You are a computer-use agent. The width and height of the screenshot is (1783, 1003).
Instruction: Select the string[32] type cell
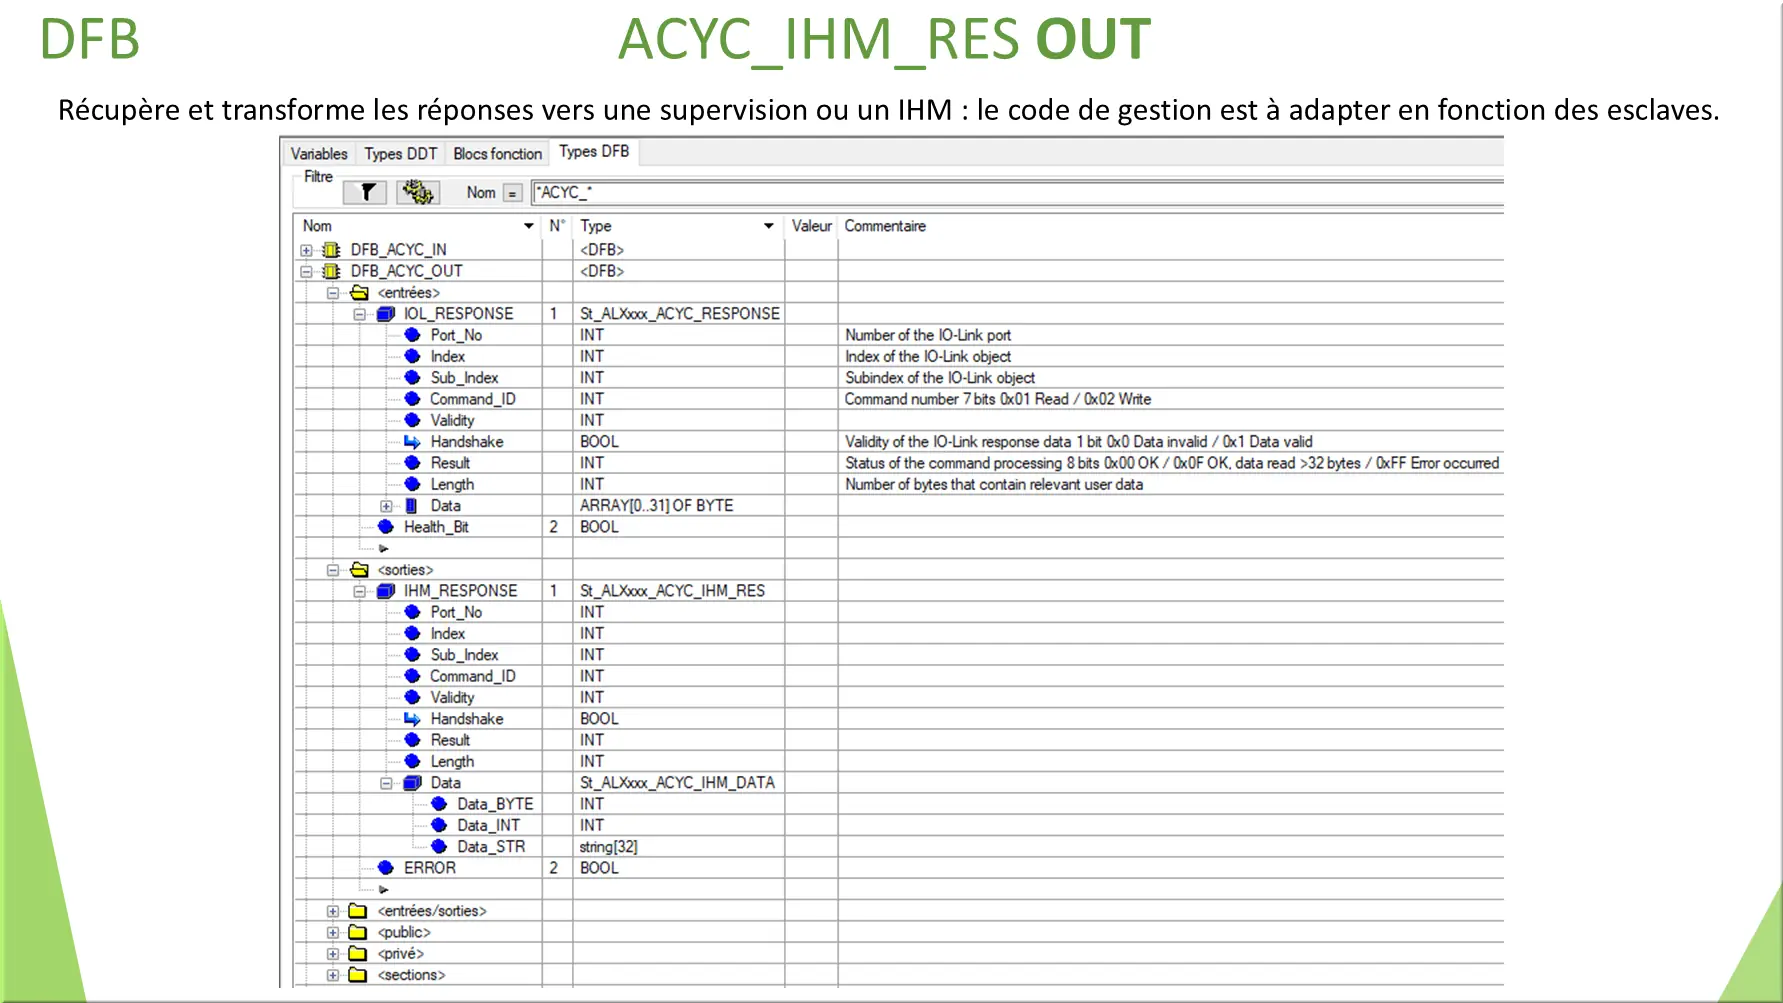coord(679,847)
